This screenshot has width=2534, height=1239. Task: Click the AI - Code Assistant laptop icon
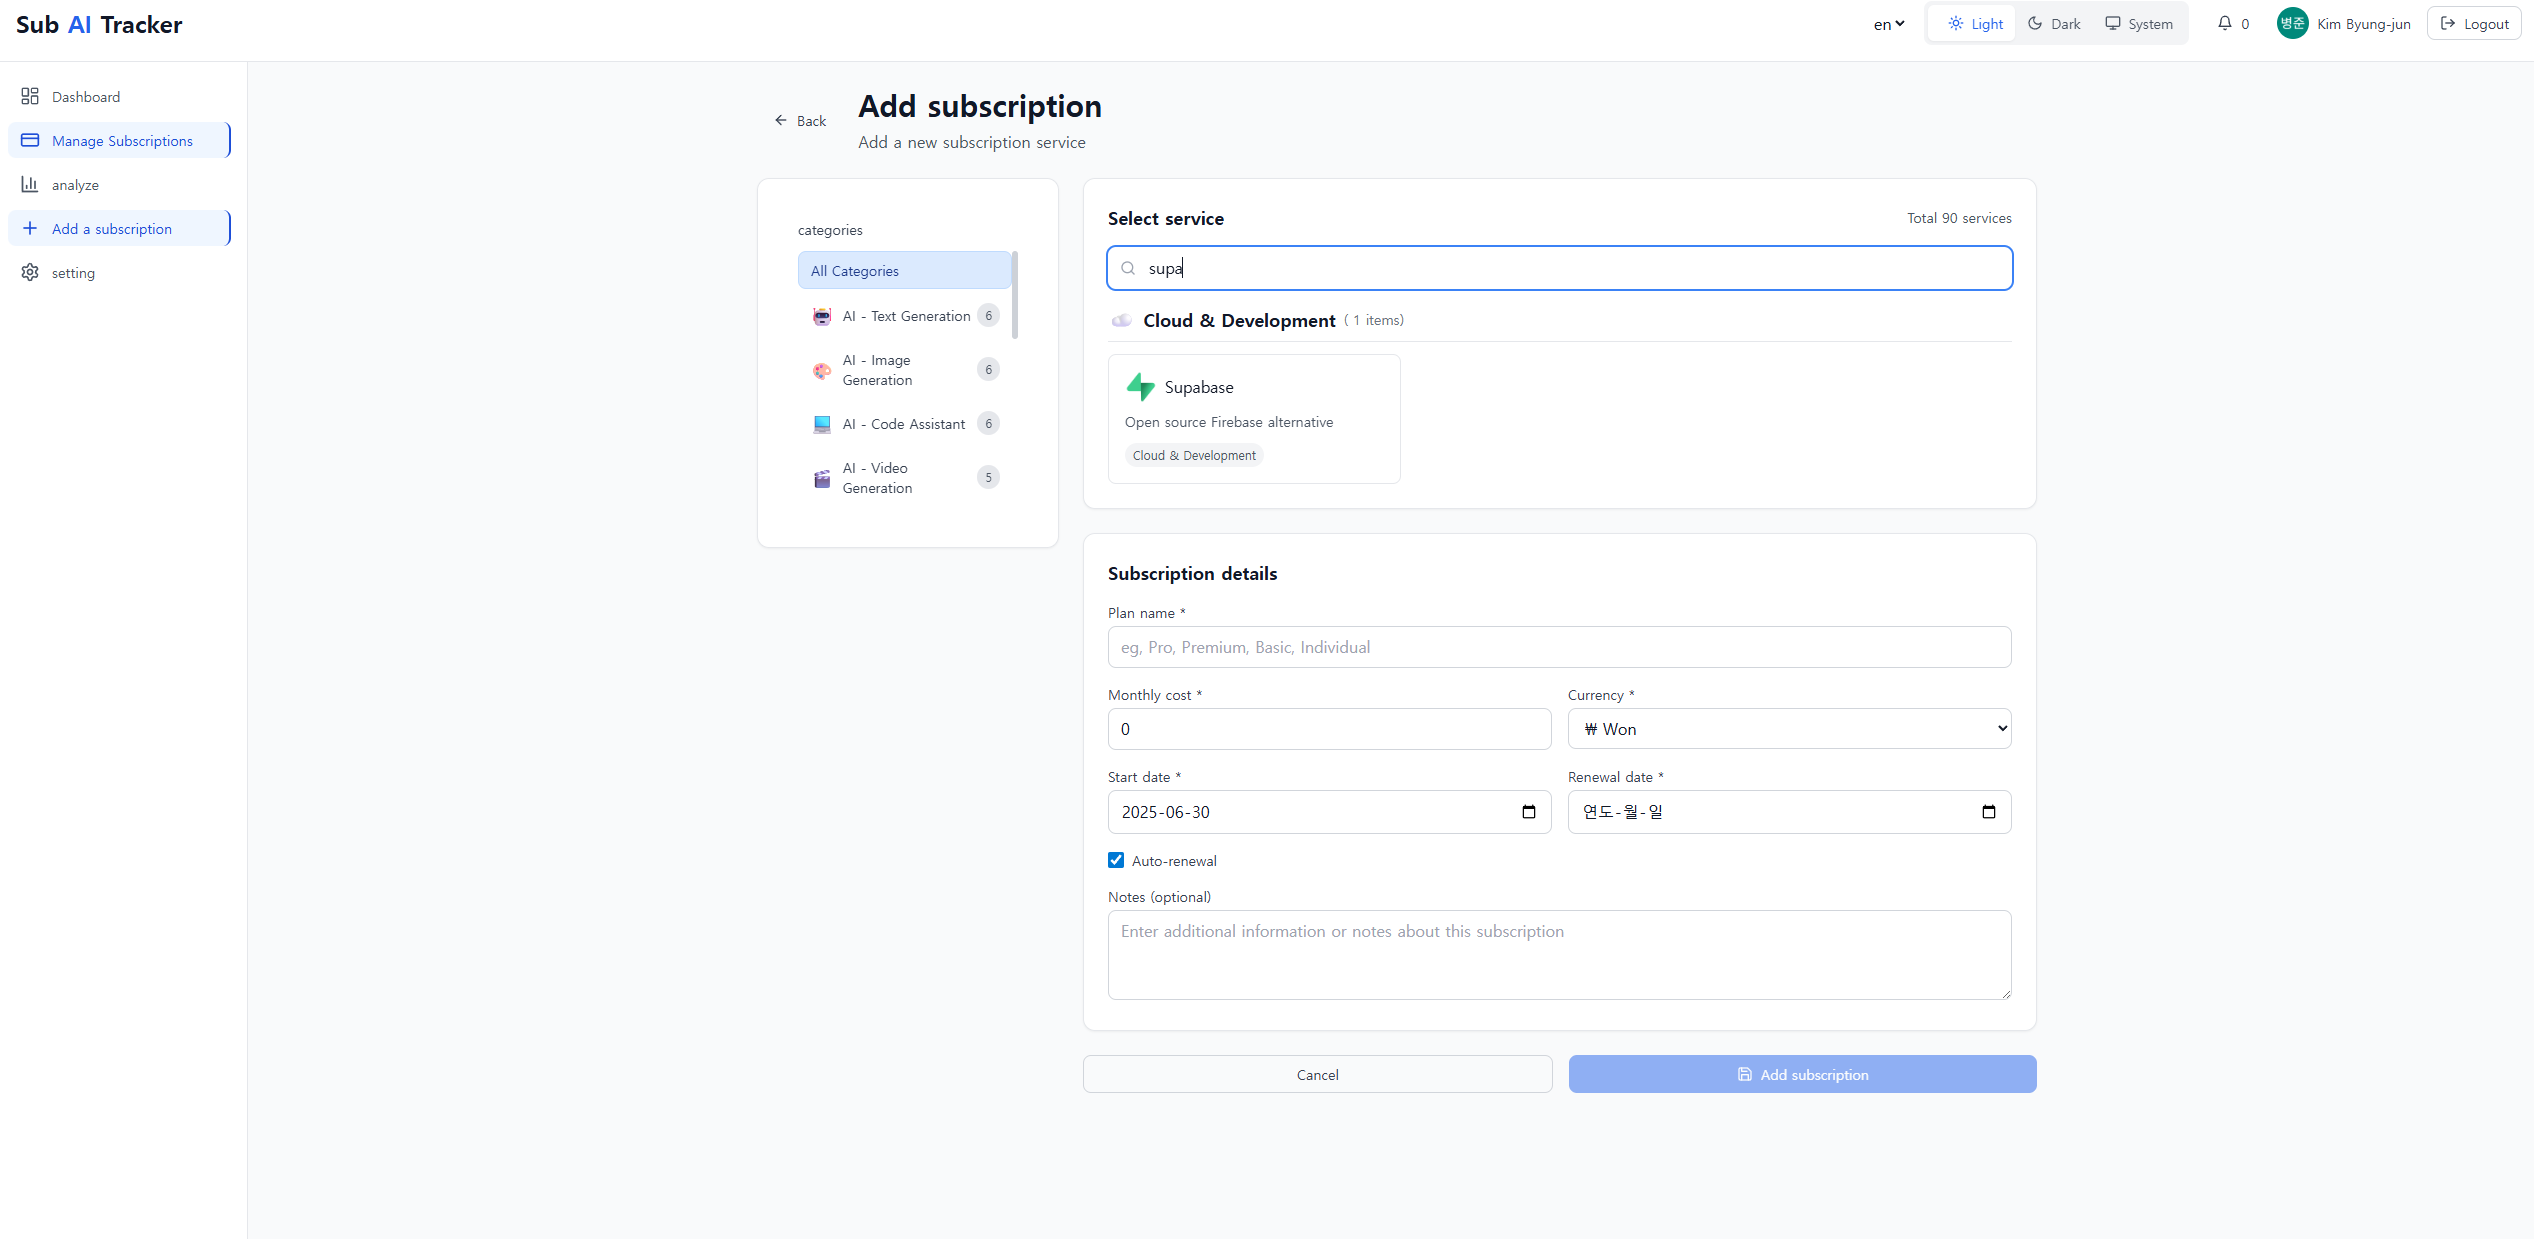click(x=822, y=424)
